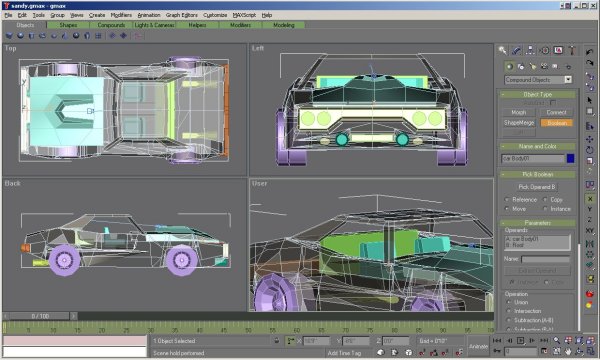
Task: Create a Cylinder primitive from the Objects toolbar
Action: tap(31, 36)
